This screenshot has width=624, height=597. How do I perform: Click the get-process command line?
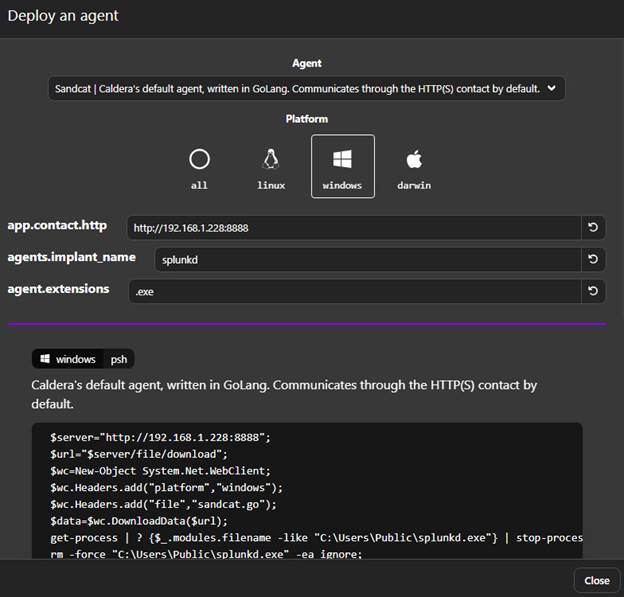click(x=316, y=538)
